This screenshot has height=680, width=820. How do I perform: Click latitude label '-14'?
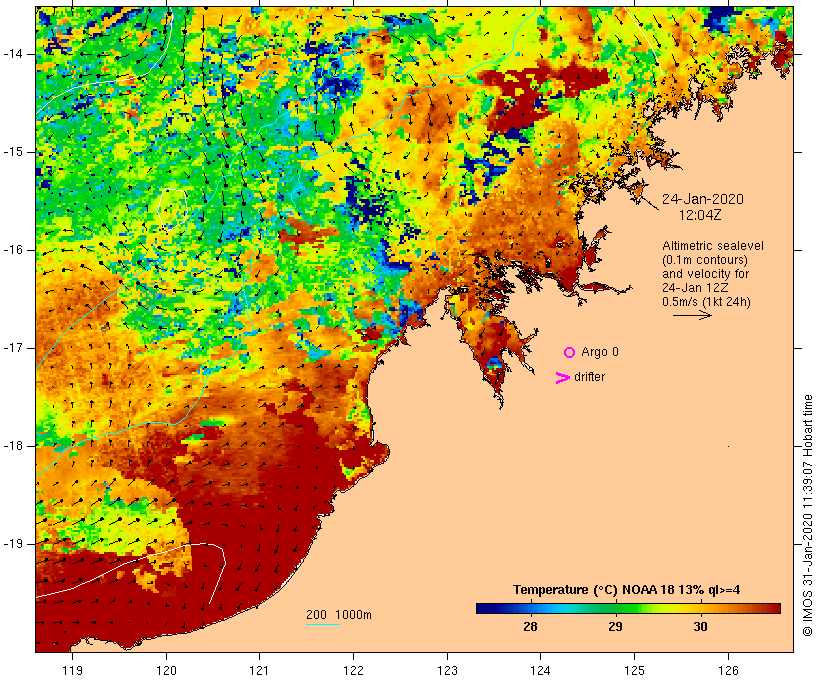tap(13, 54)
